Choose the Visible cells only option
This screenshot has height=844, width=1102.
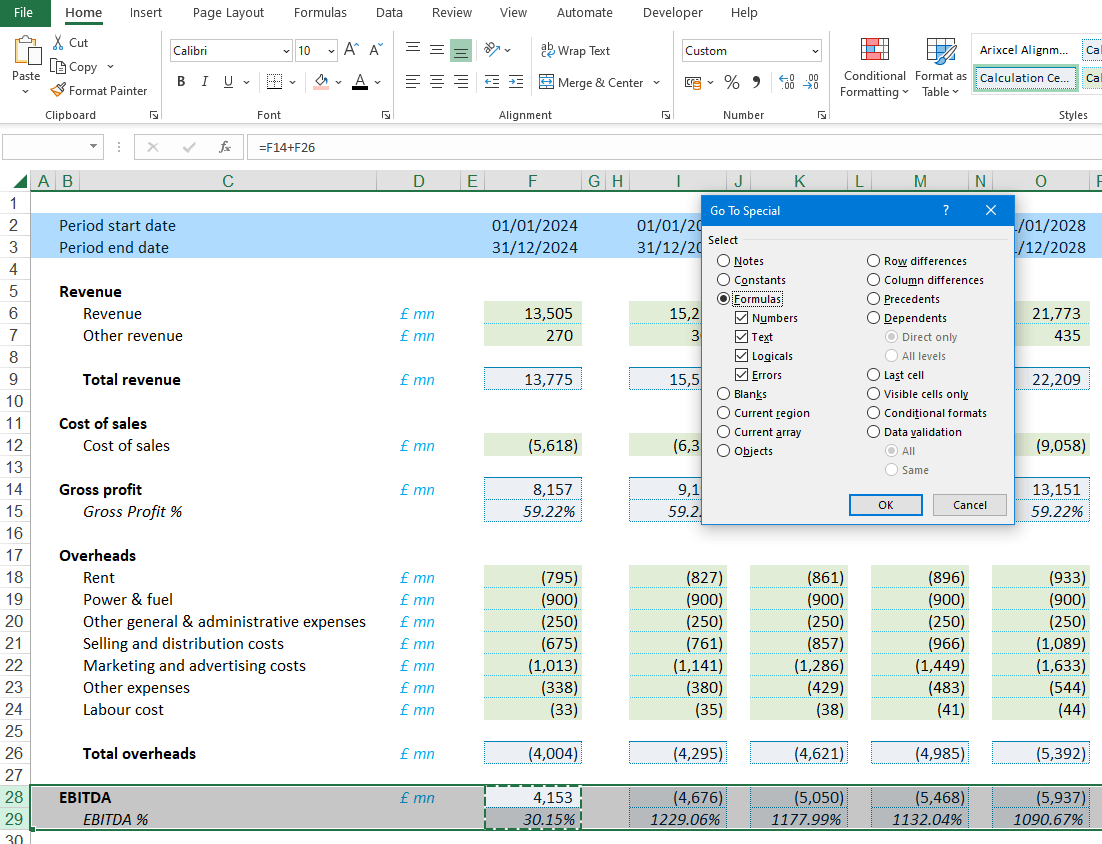click(x=874, y=394)
